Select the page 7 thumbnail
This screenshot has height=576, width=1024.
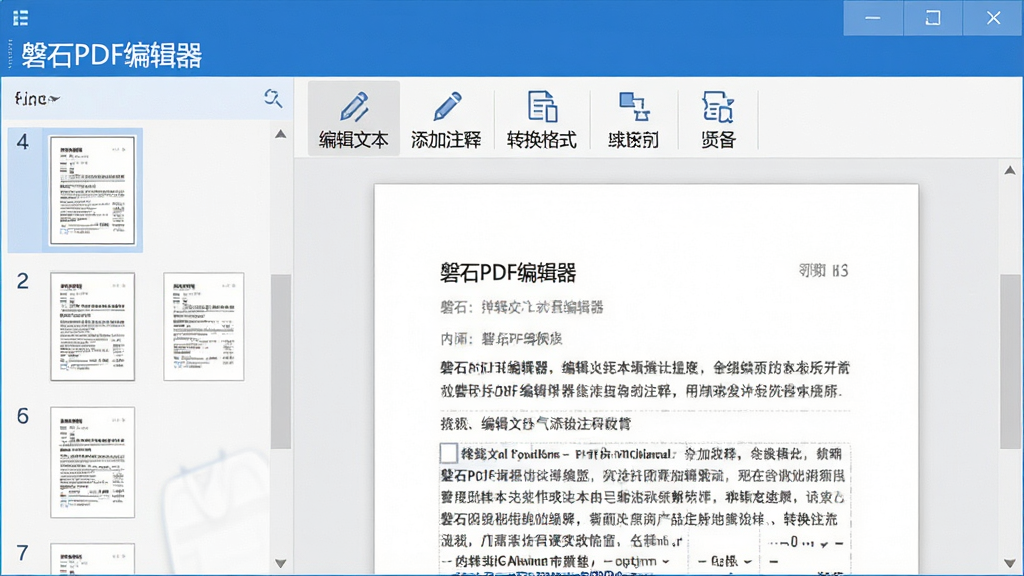pos(93,558)
